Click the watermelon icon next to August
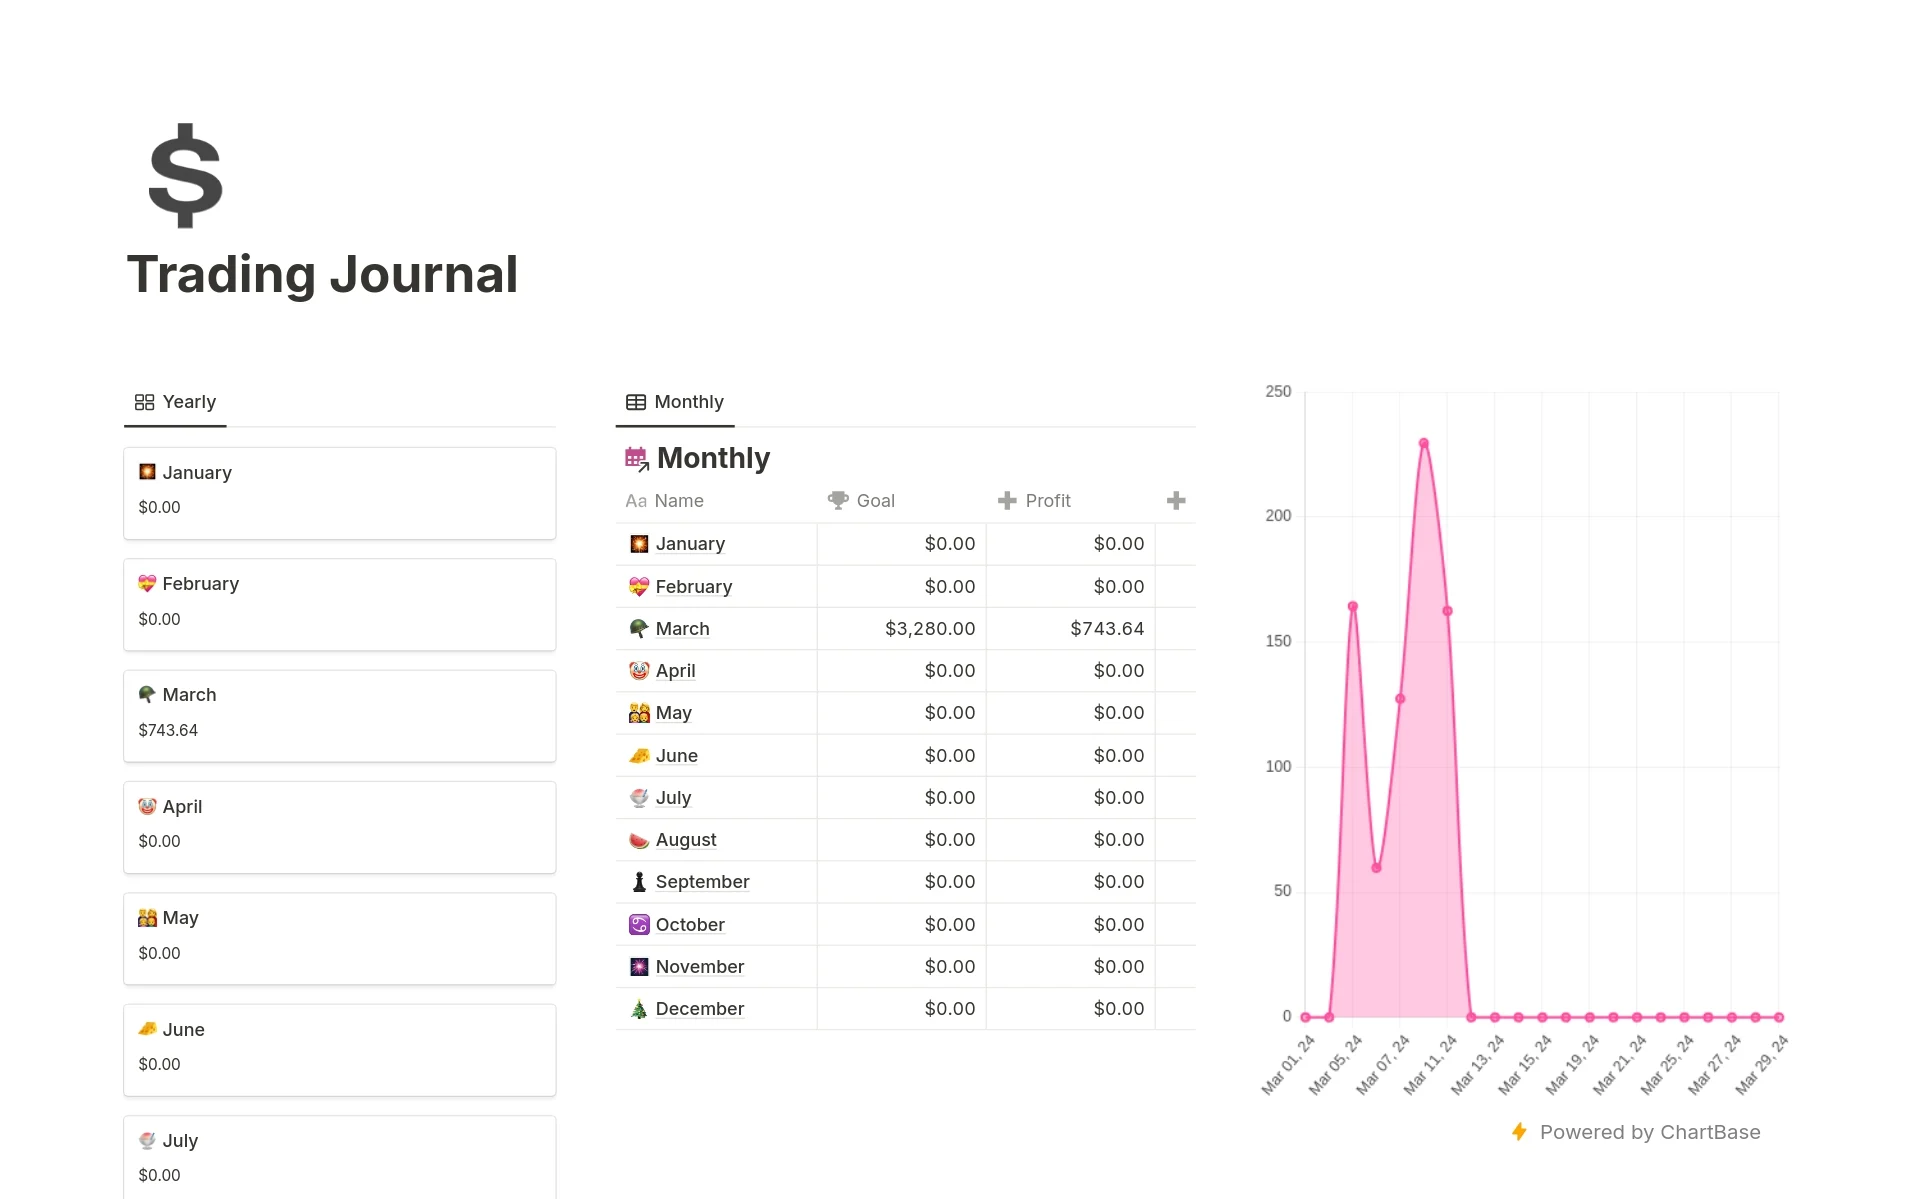The image size is (1920, 1199). pos(638,840)
